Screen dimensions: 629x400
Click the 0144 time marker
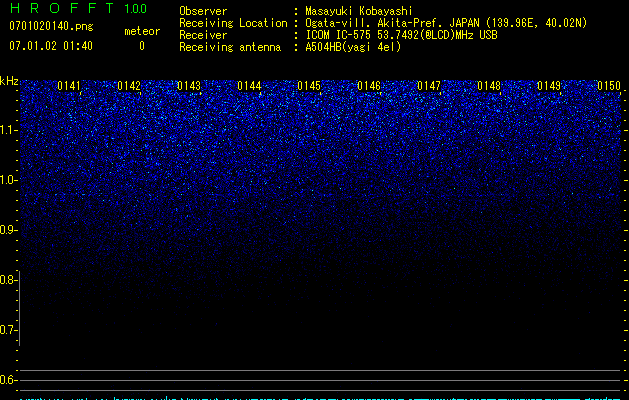pyautogui.click(x=249, y=86)
